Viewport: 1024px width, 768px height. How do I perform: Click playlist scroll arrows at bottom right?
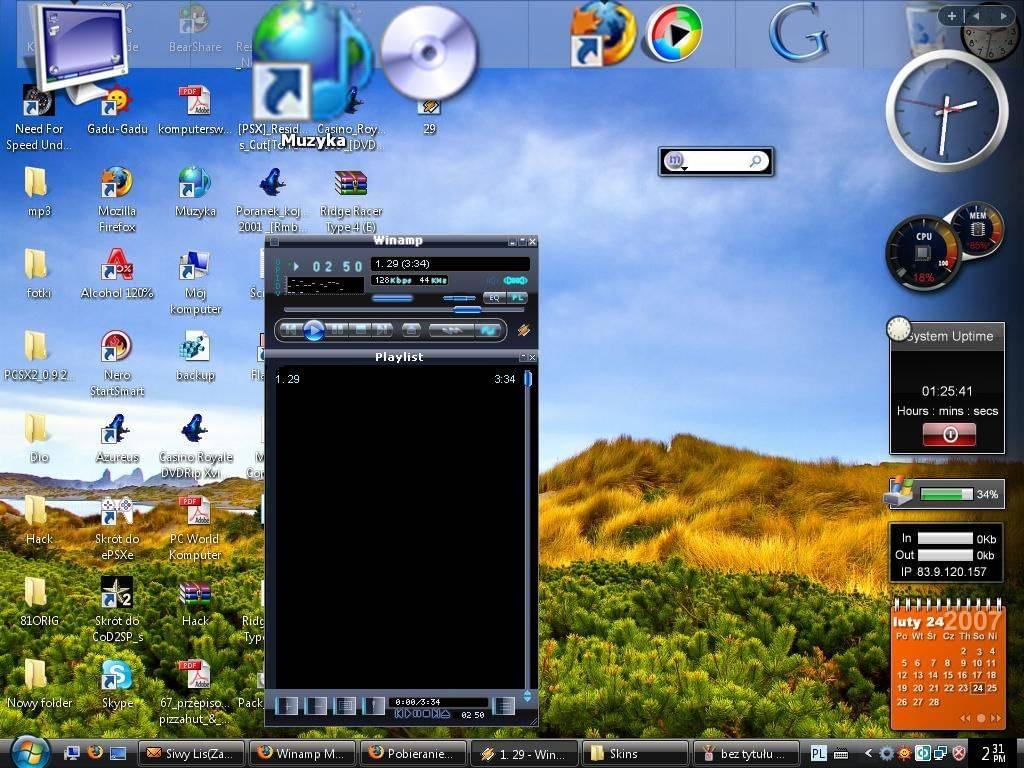528,696
